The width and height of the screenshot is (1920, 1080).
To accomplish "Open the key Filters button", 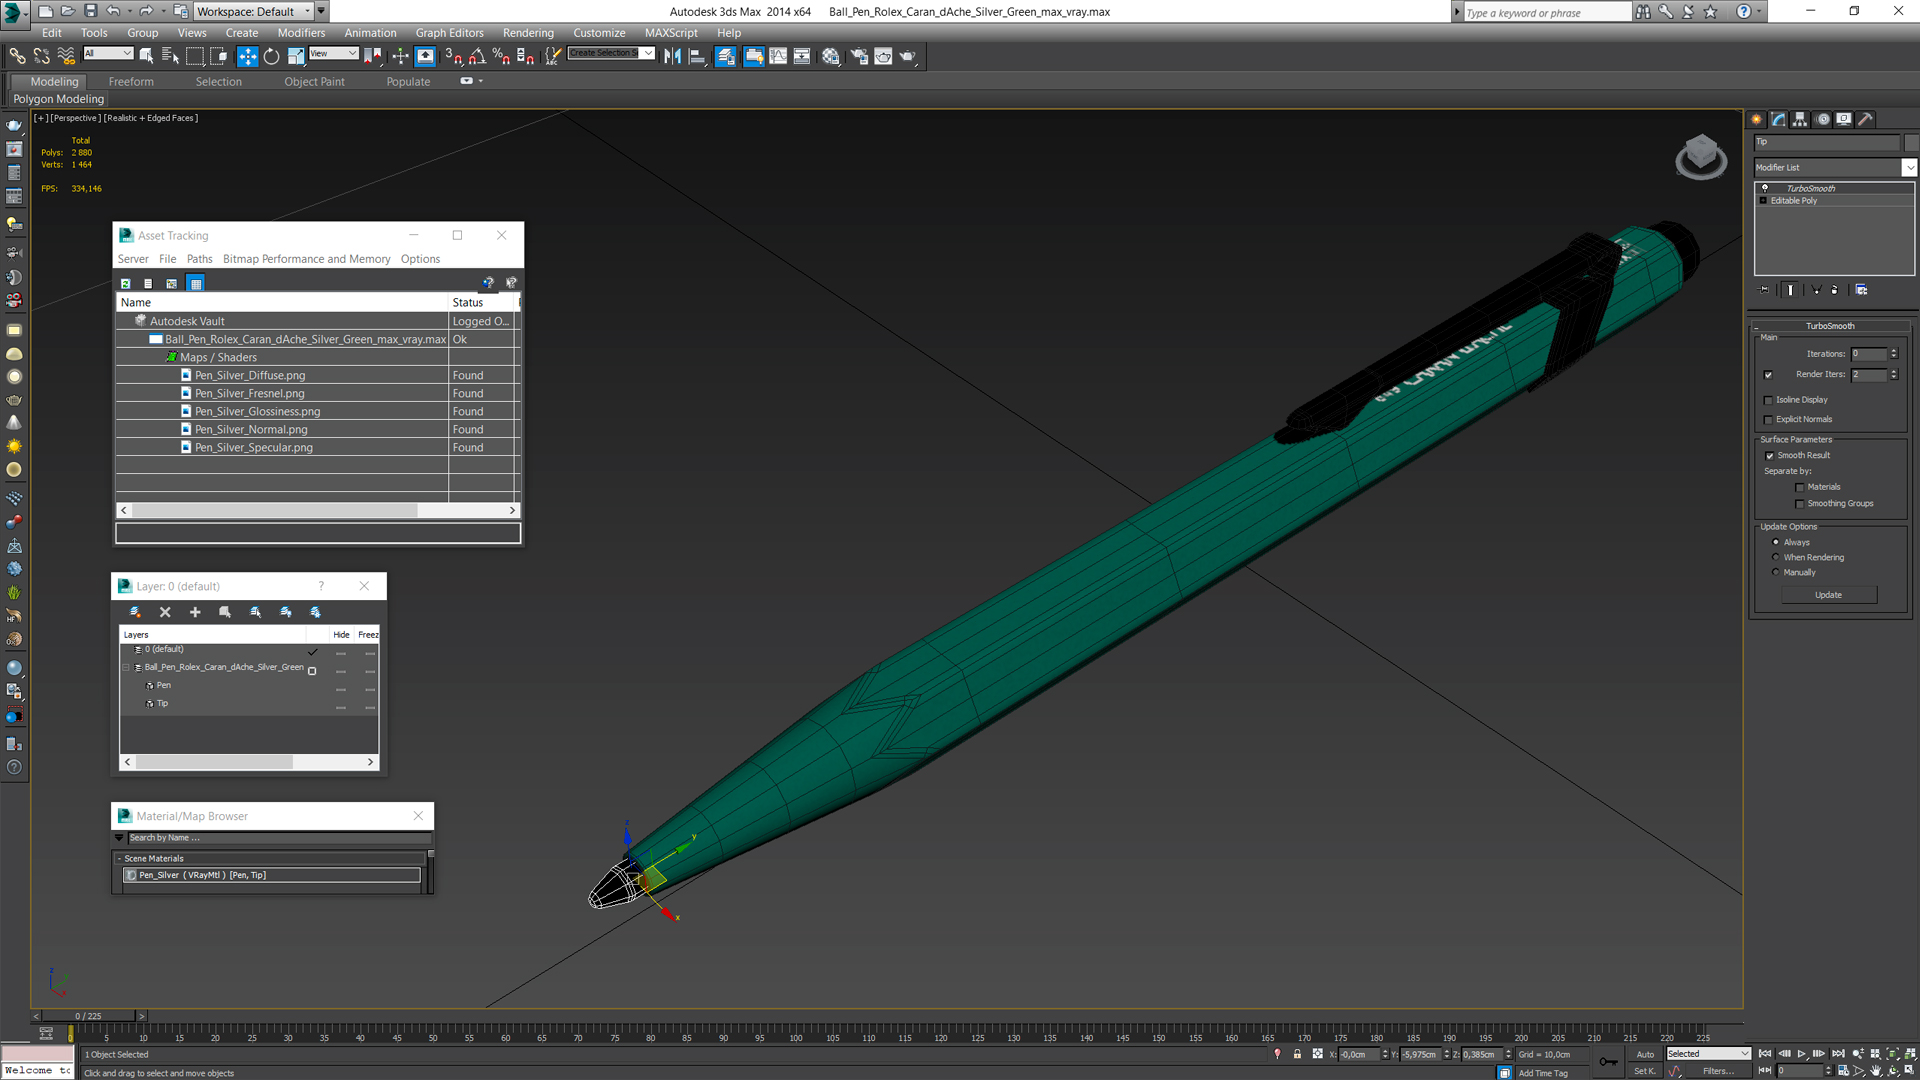I will [1718, 1071].
